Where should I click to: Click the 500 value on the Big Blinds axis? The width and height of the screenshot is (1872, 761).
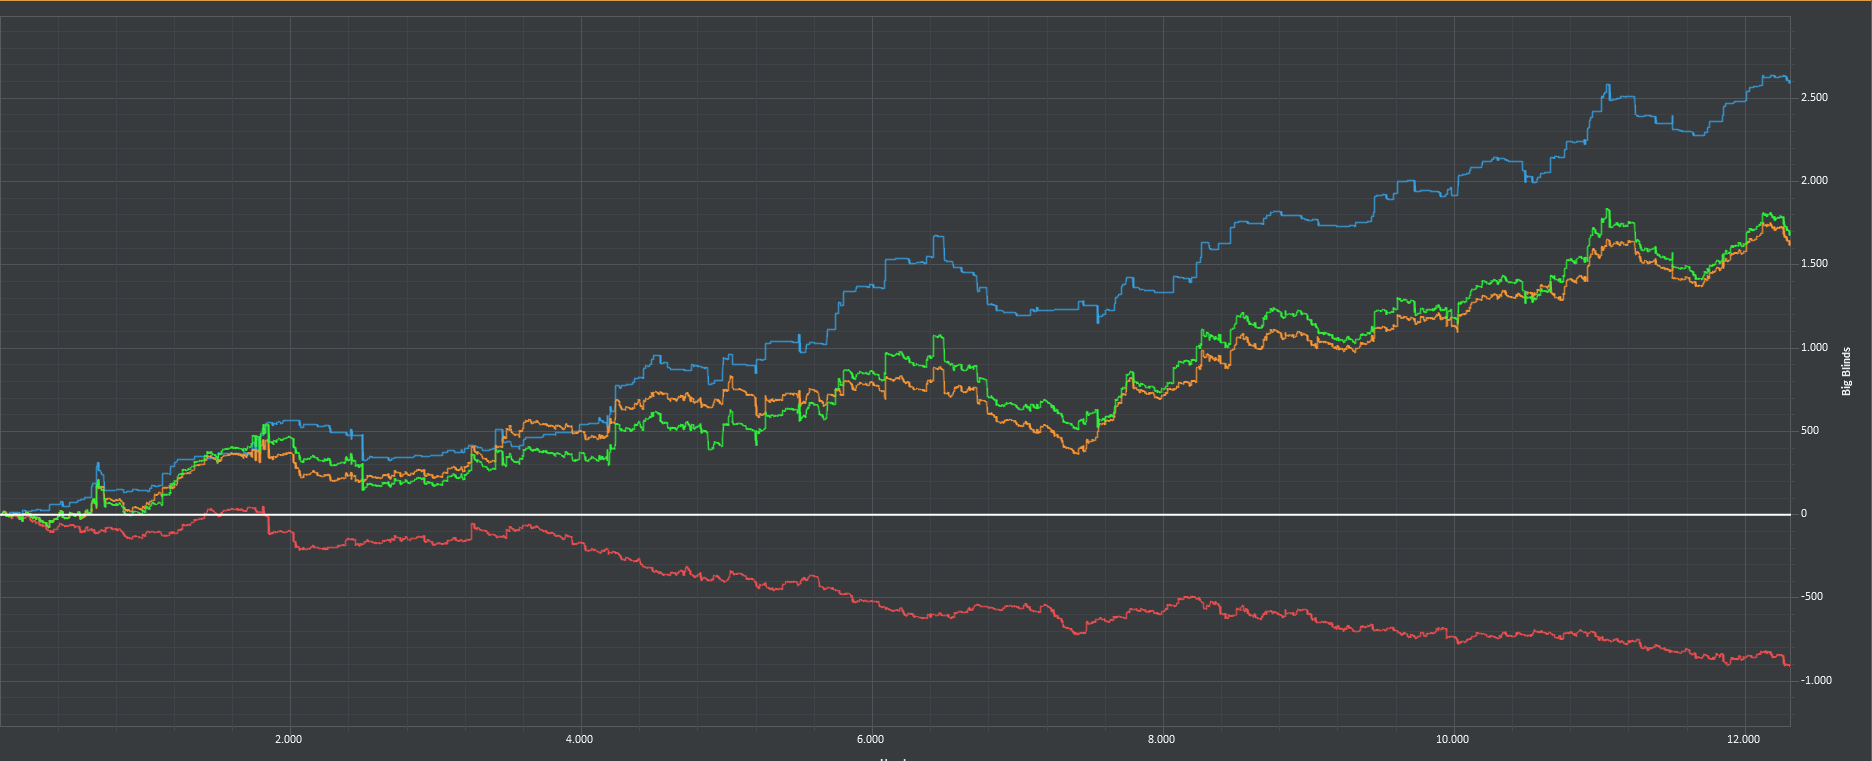point(1810,431)
